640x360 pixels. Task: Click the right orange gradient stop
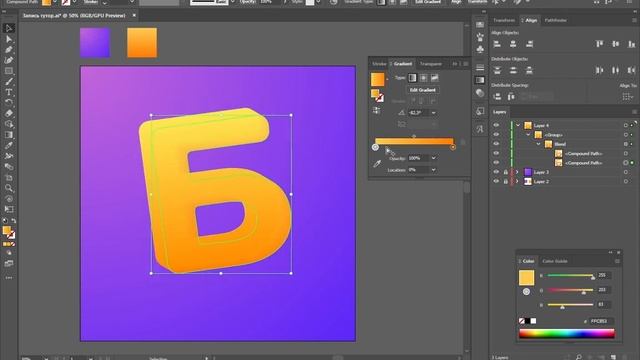[x=453, y=147]
